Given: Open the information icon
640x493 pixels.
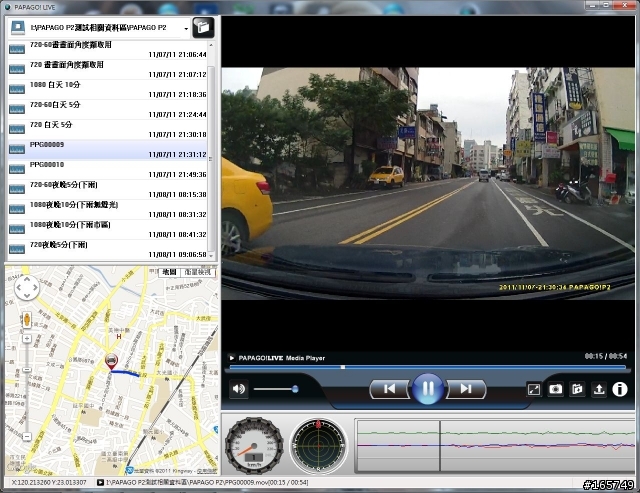Looking at the screenshot, I should (620, 389).
